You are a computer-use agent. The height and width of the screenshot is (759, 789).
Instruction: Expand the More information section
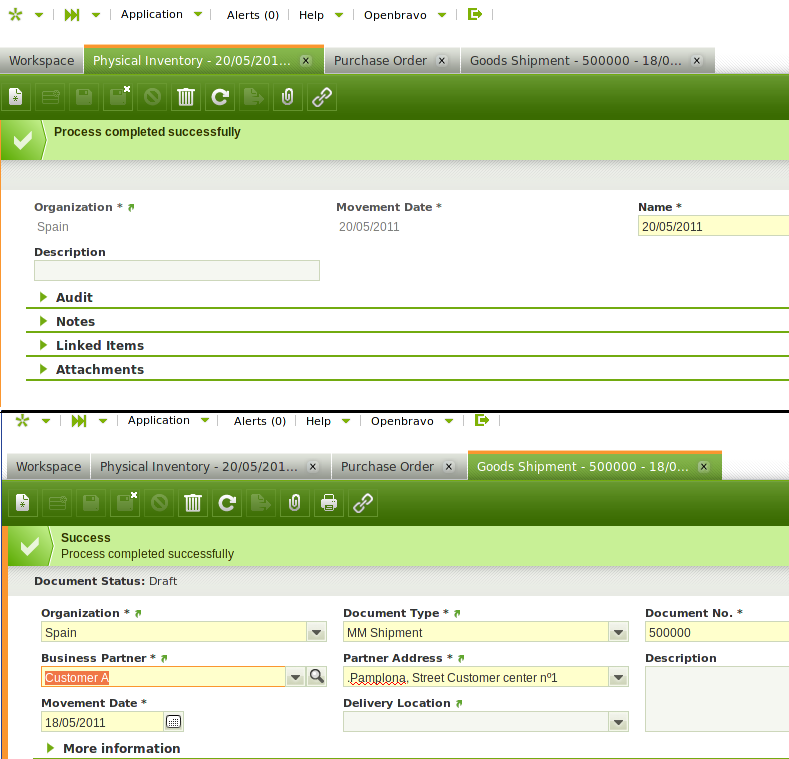pyautogui.click(x=121, y=748)
